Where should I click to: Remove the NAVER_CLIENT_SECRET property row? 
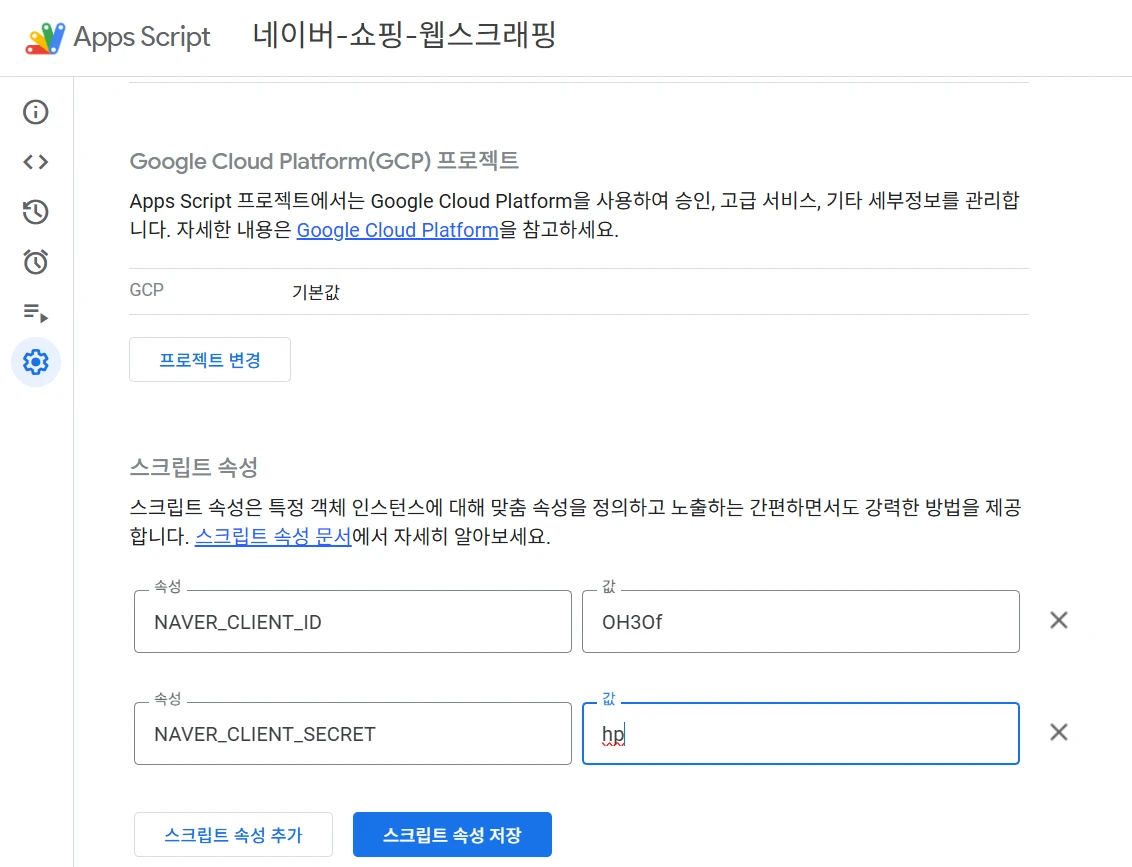pos(1059,732)
